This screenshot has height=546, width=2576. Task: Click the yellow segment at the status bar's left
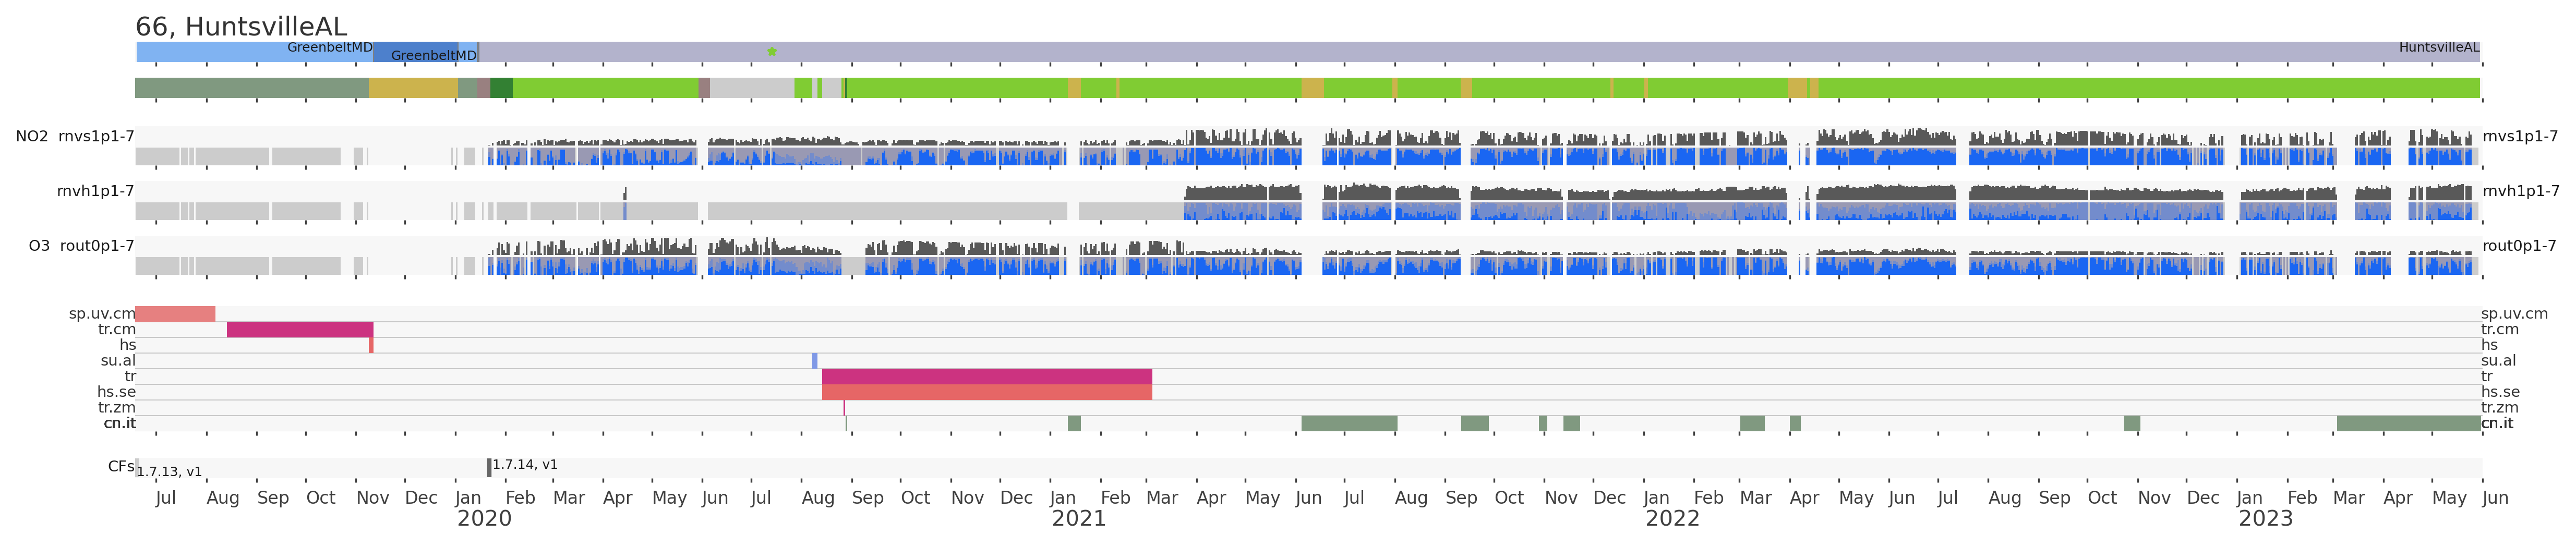point(413,88)
